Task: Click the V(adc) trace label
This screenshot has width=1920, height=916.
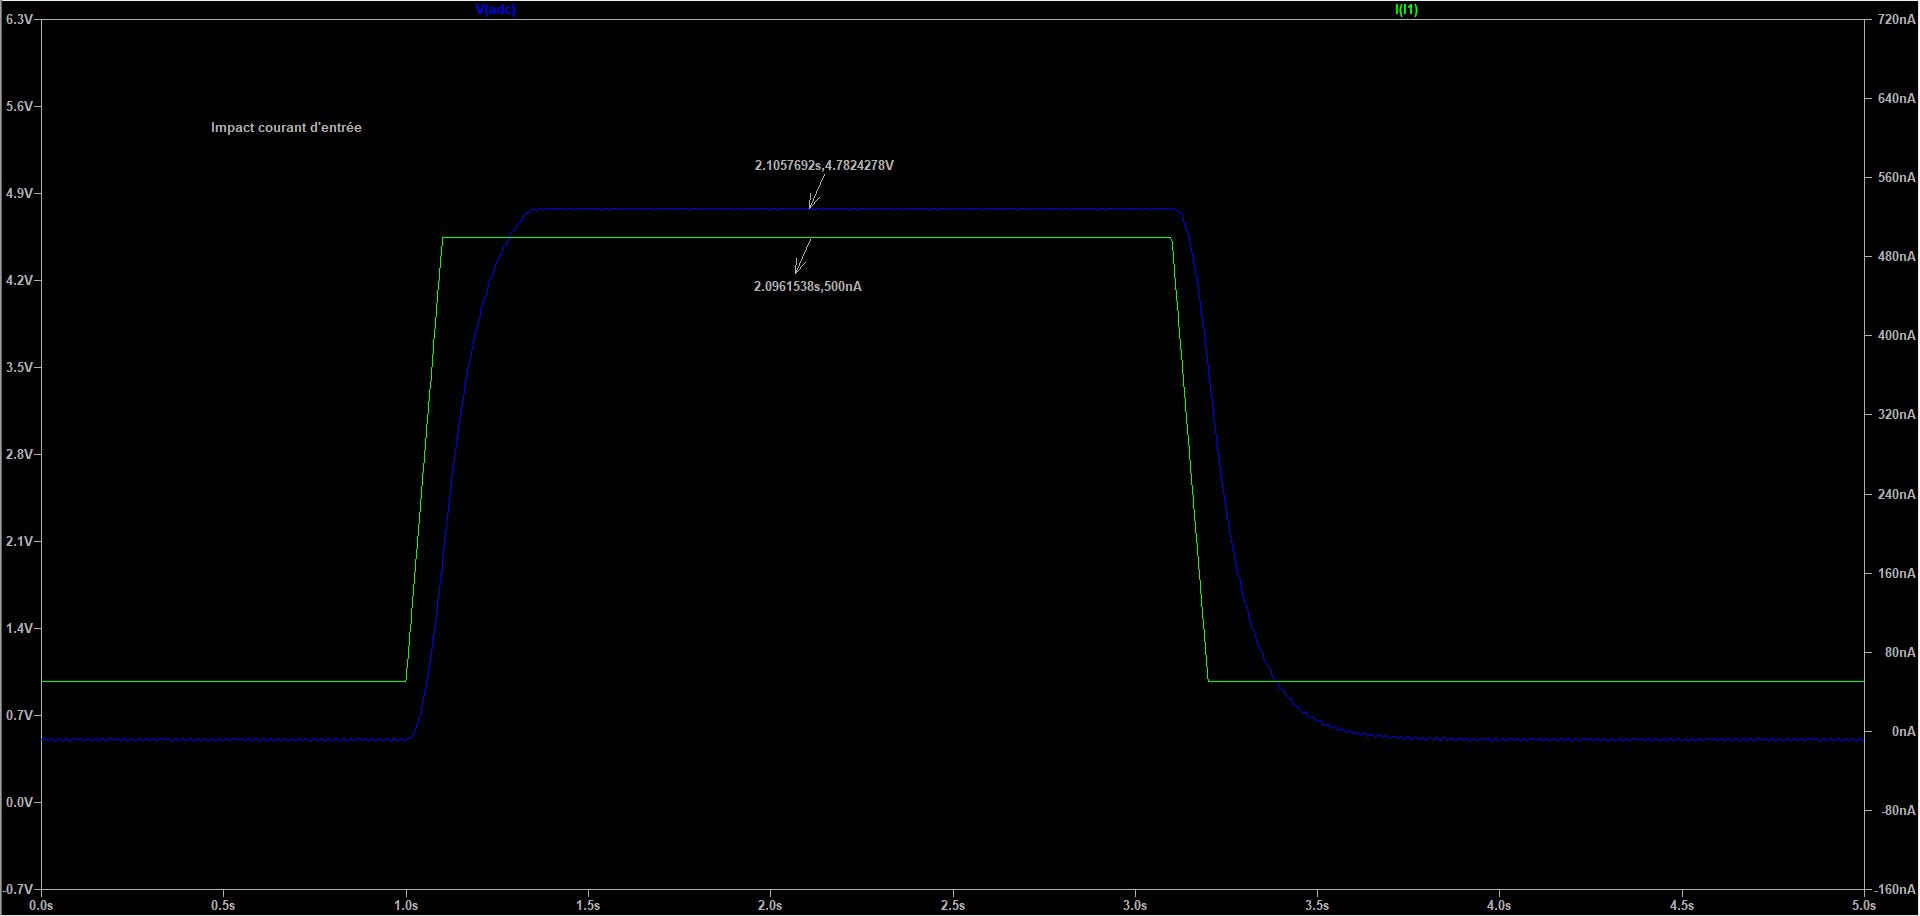Action: coord(495,10)
